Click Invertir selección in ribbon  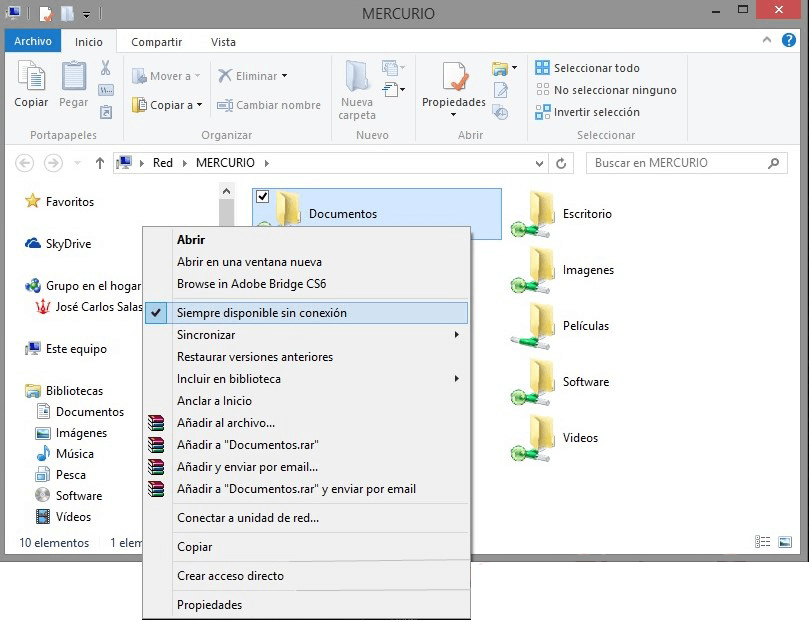pyautogui.click(x=596, y=112)
